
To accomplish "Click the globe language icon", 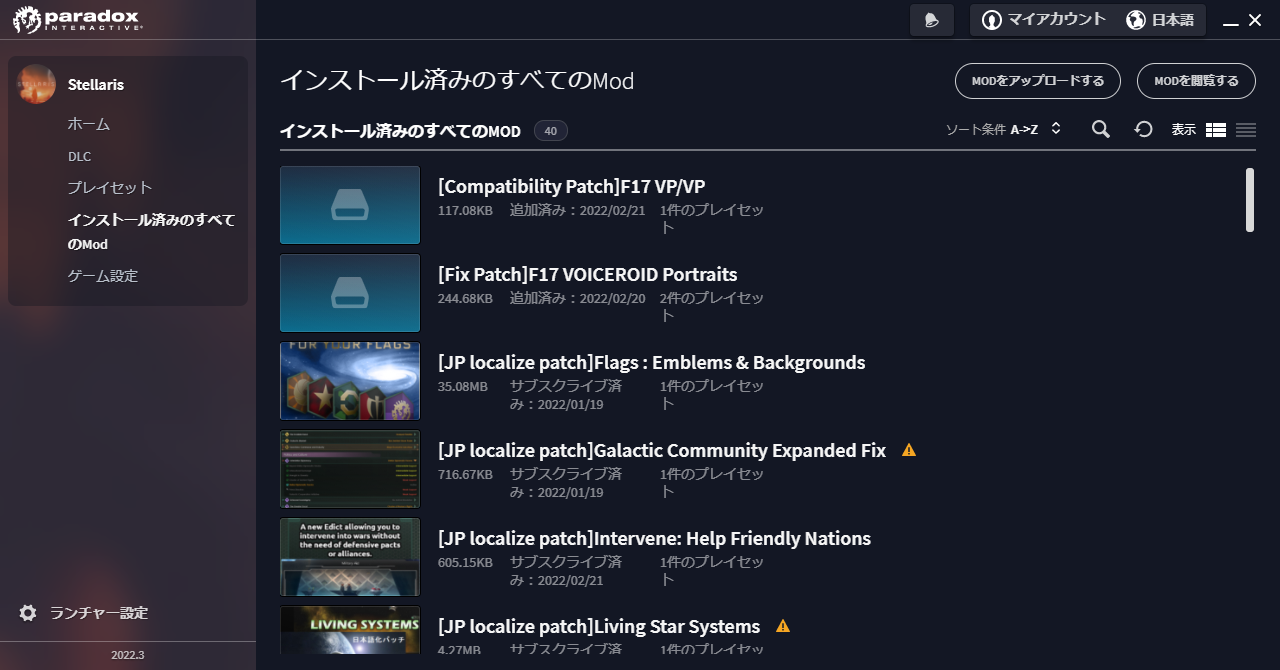I will [x=1136, y=20].
